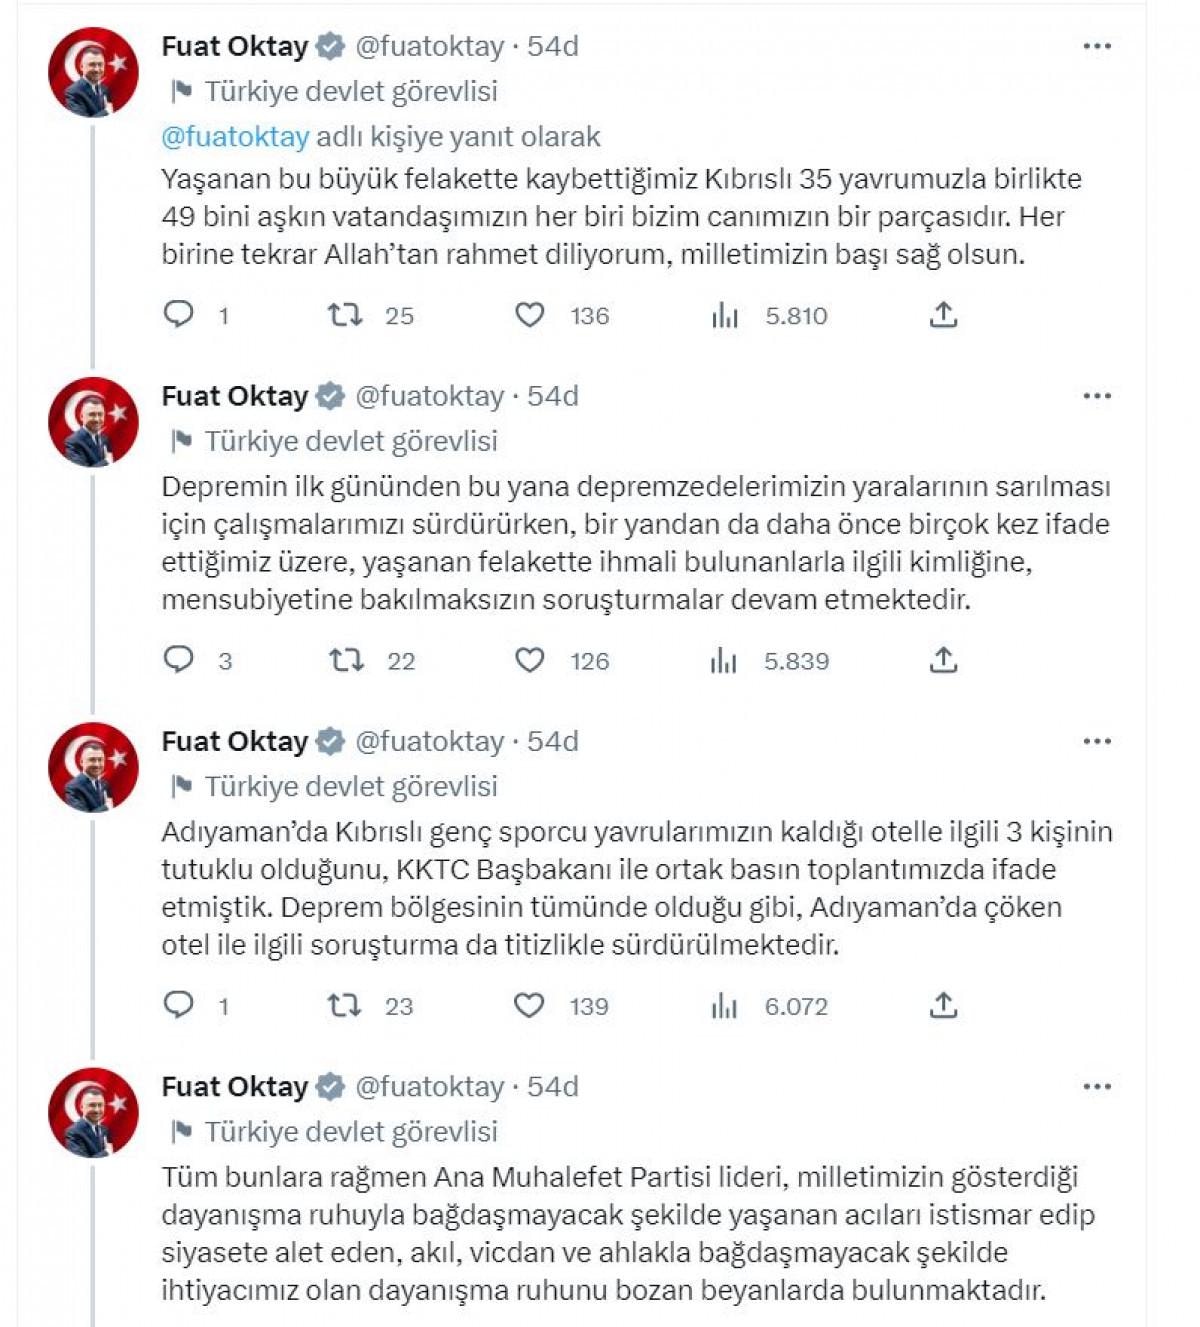Open more options on the soruşturmalar tweet
1200x1327 pixels.
point(1097,396)
